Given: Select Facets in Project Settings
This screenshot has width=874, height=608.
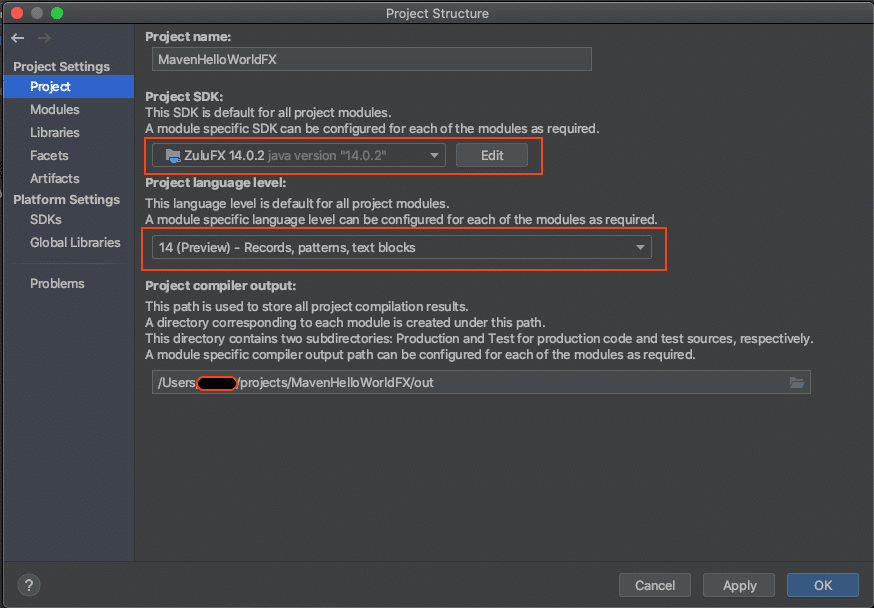Looking at the screenshot, I should point(49,155).
